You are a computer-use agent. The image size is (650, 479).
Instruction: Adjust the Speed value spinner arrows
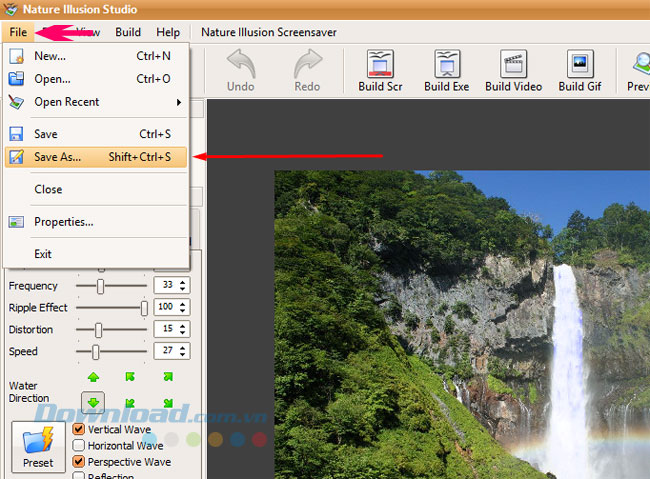click(x=183, y=352)
